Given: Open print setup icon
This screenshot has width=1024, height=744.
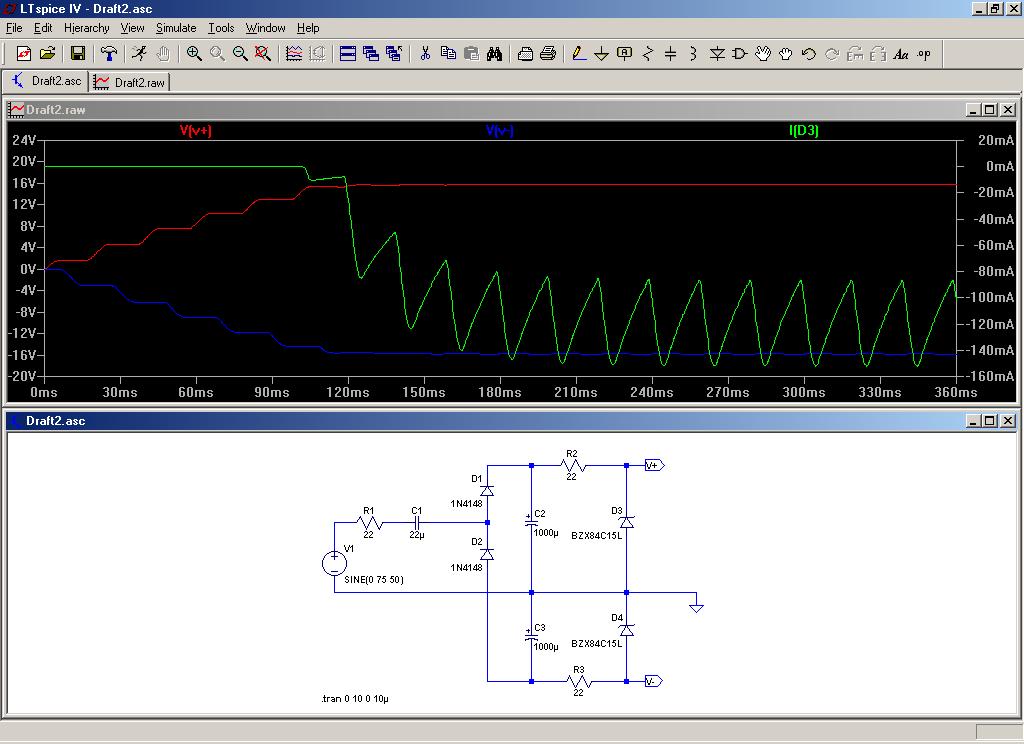Looking at the screenshot, I should (x=525, y=54).
